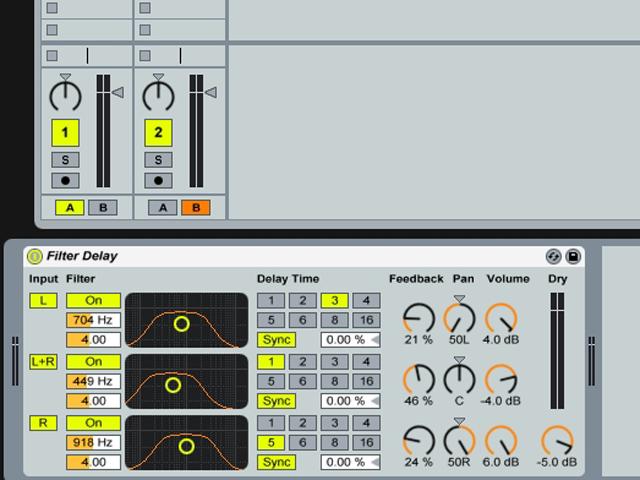Toggle the L+R input channel button
Screen dimensions: 640x480
(x=43, y=362)
